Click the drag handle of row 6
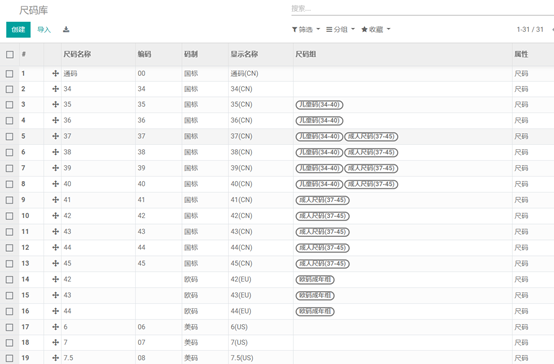 coord(55,152)
